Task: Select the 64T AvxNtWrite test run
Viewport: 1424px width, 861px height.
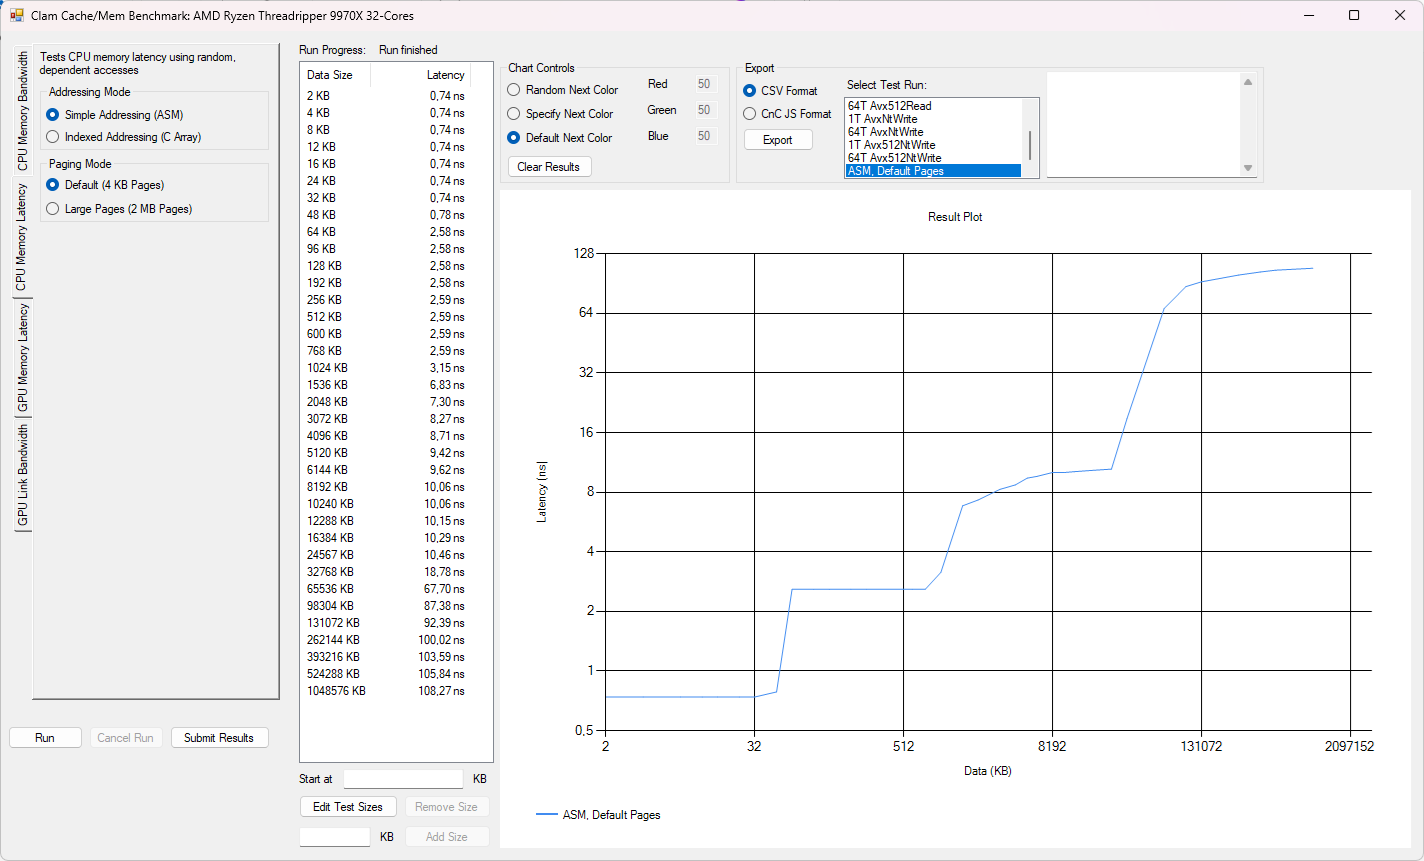Action: click(x=933, y=132)
